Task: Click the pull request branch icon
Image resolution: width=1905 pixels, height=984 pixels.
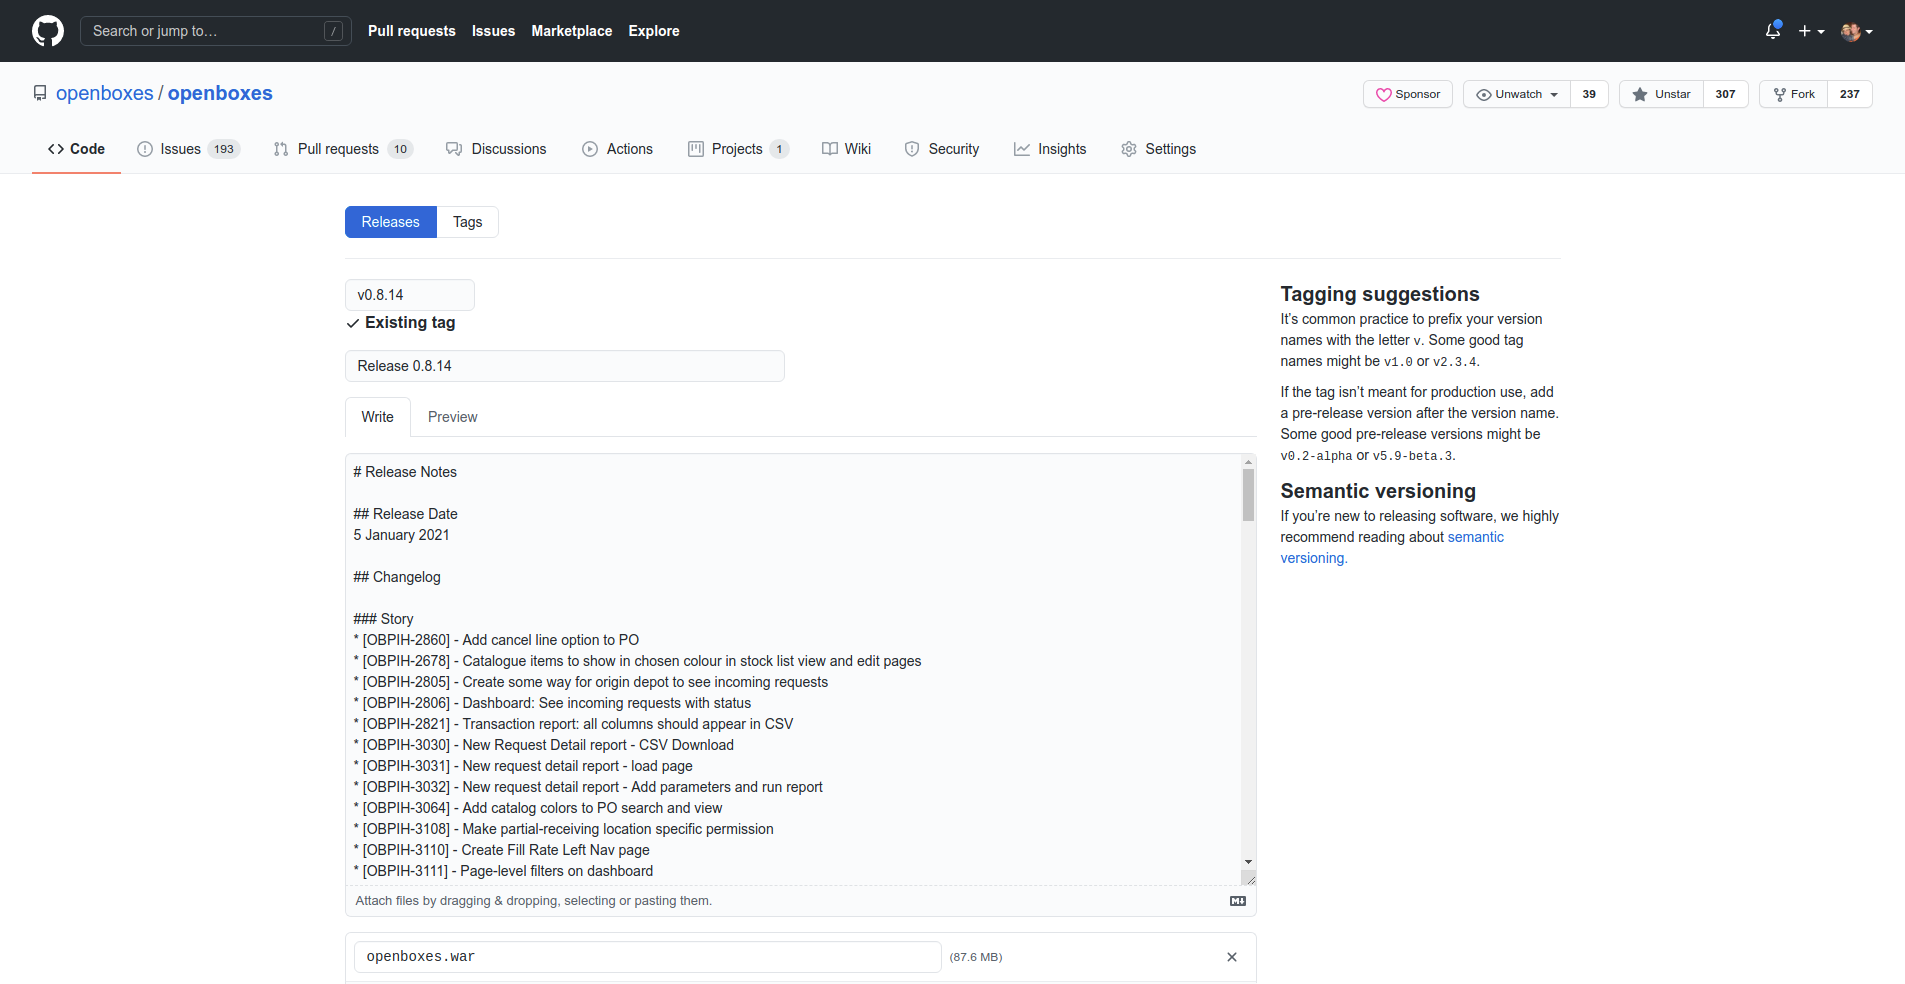Action: coord(281,149)
